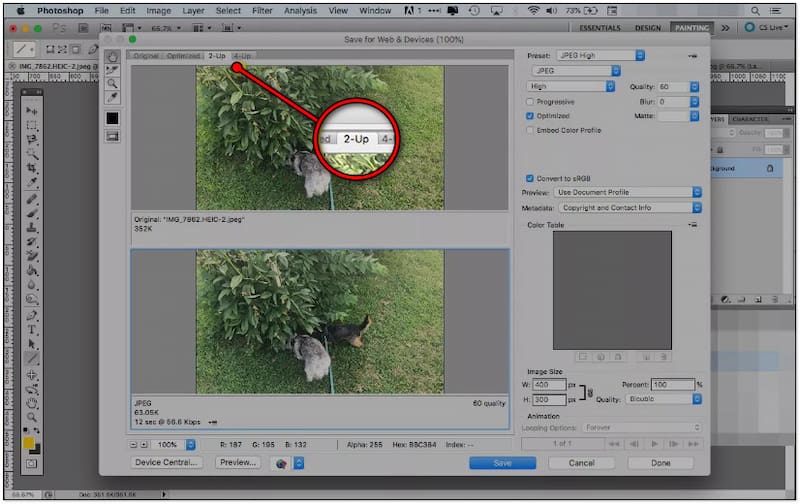The height and width of the screenshot is (504, 800).
Task: Click the yellow foreground color swatch
Action: pyautogui.click(x=29, y=443)
